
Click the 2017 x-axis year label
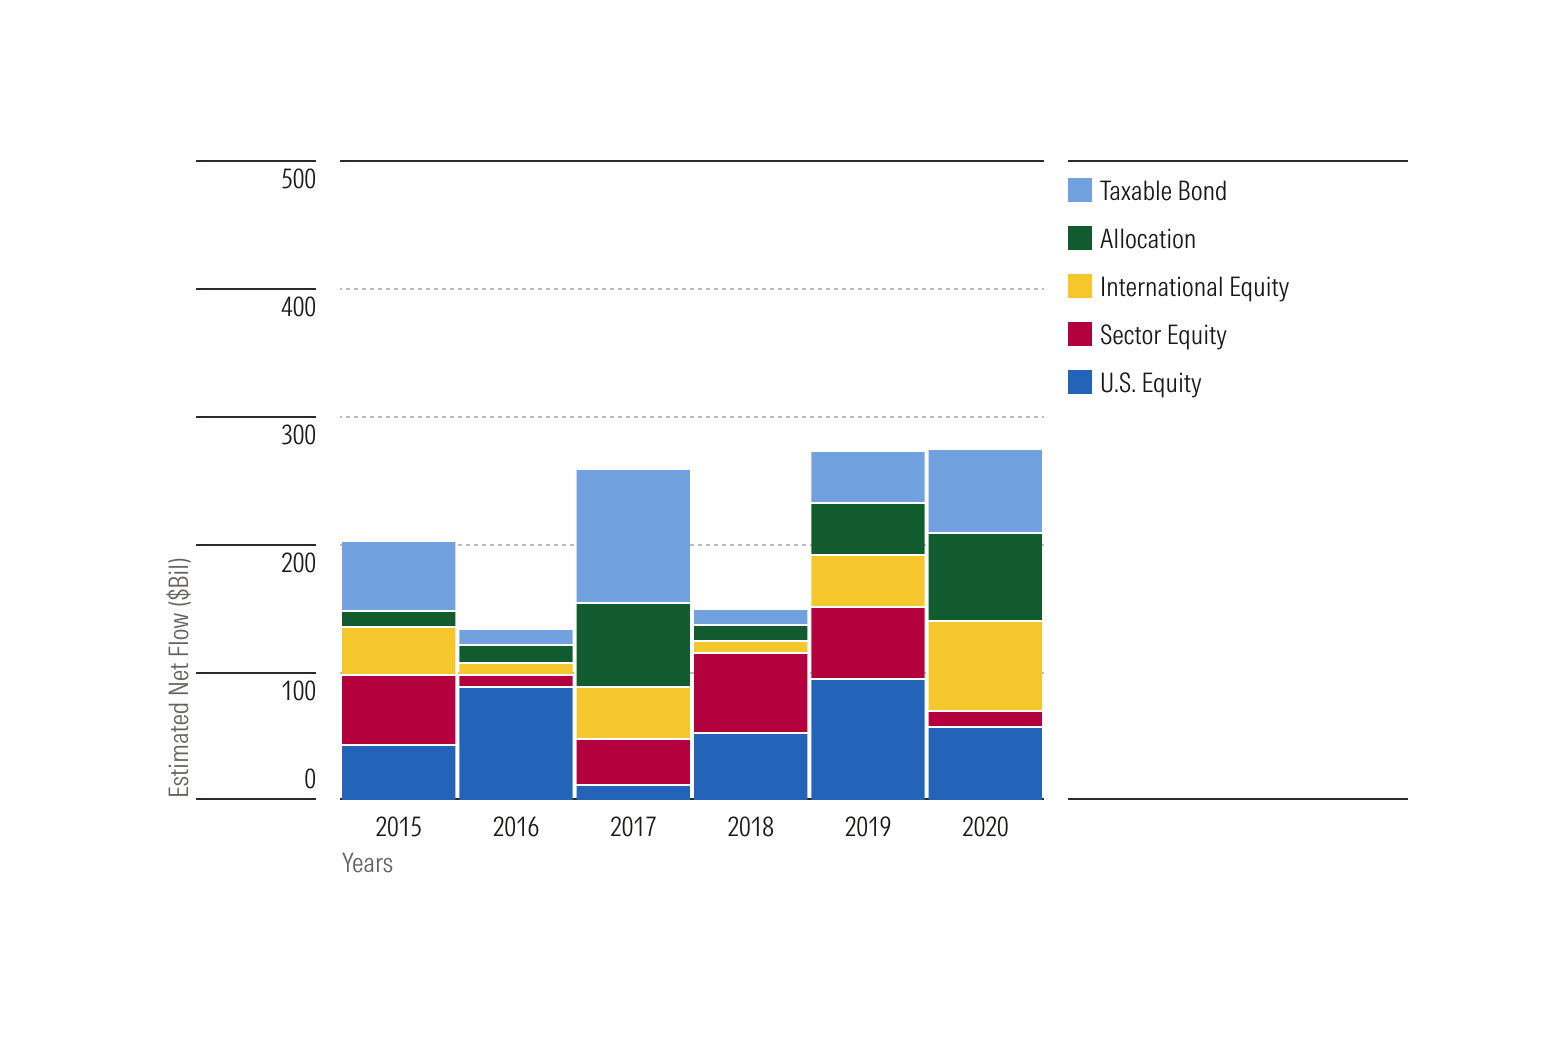(x=633, y=827)
